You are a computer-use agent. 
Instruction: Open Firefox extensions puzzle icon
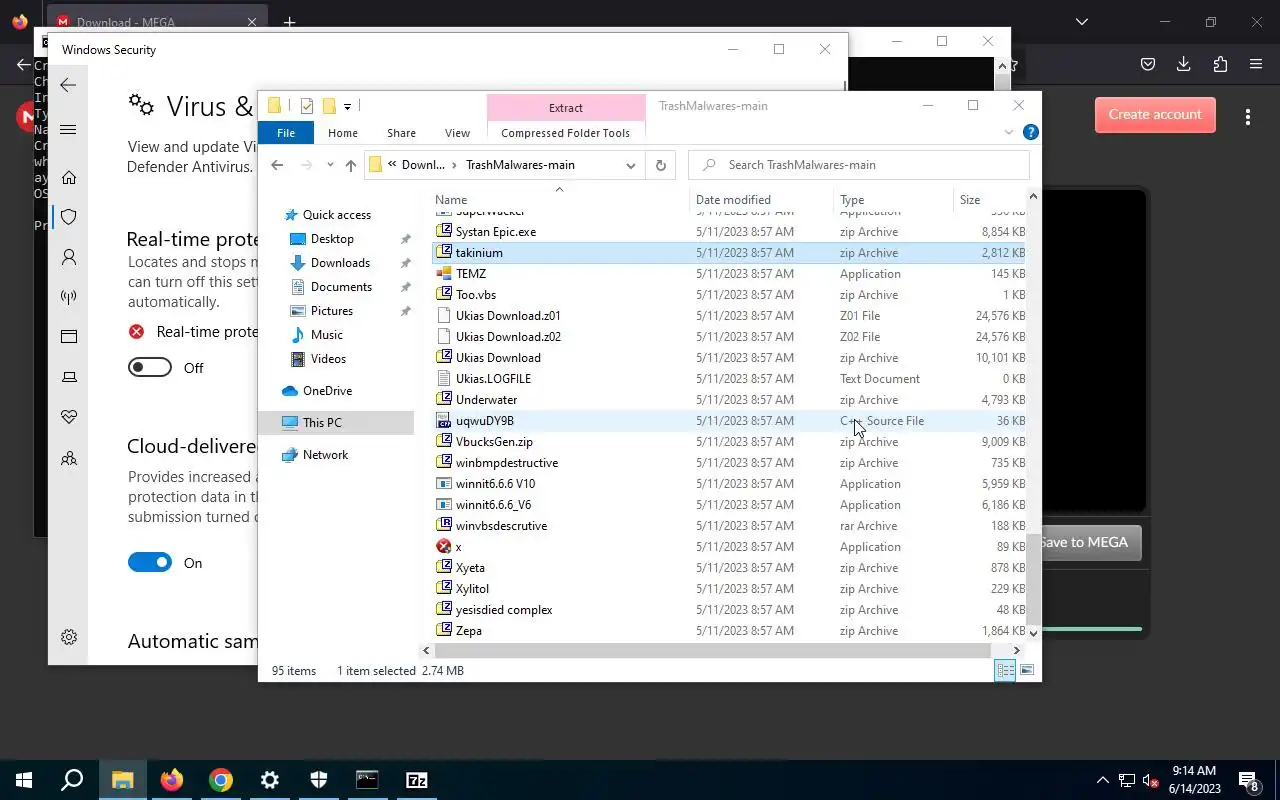1220,64
